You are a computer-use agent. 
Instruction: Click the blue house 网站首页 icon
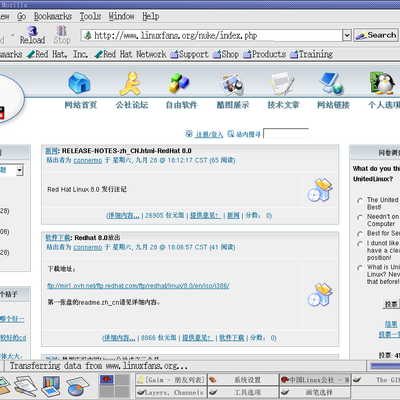pyautogui.click(x=79, y=83)
